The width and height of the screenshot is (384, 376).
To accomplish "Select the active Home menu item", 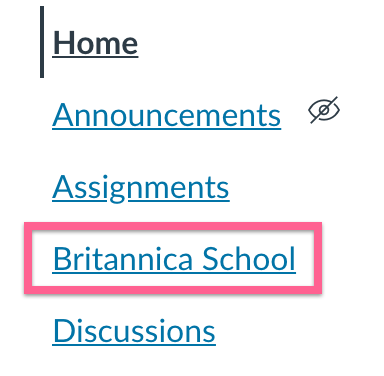I will [95, 43].
